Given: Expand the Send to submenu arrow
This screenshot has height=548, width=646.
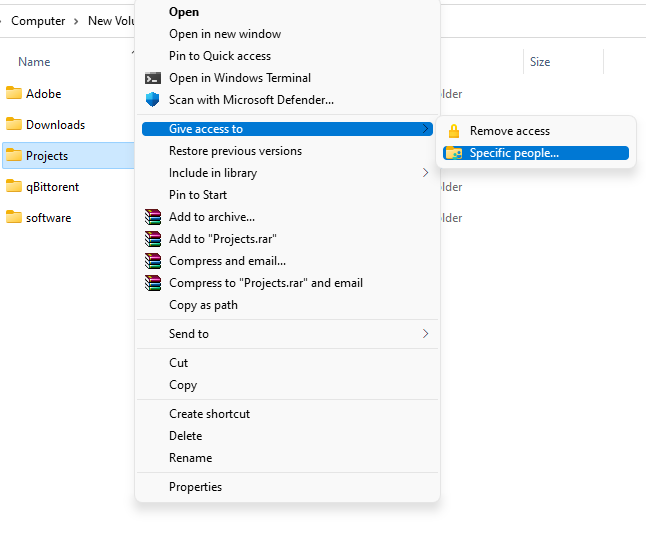Looking at the screenshot, I should coord(426,334).
